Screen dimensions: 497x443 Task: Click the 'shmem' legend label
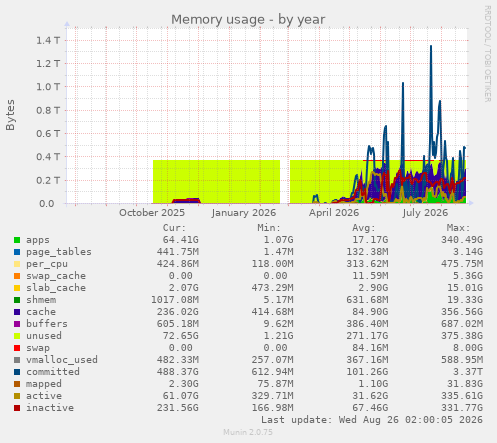click(x=41, y=300)
